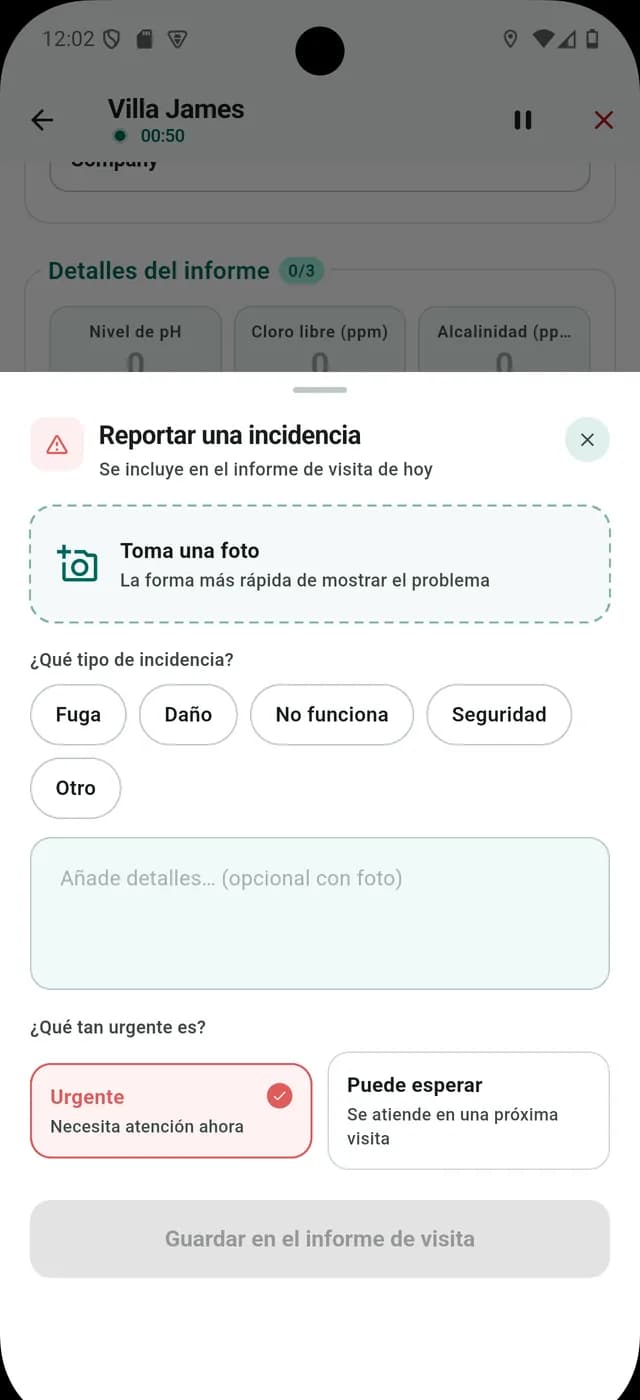Tap the Detalles del informe heading

coord(159,271)
